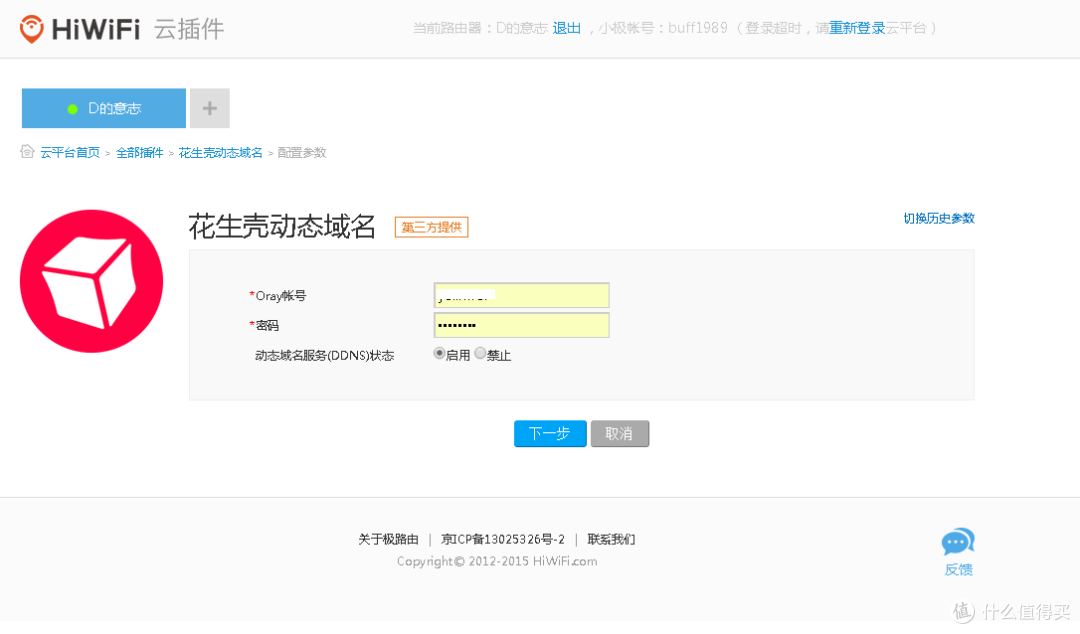Viewport: 1080px width, 634px height.
Task: Click the 重新登录 link
Action: tap(857, 28)
